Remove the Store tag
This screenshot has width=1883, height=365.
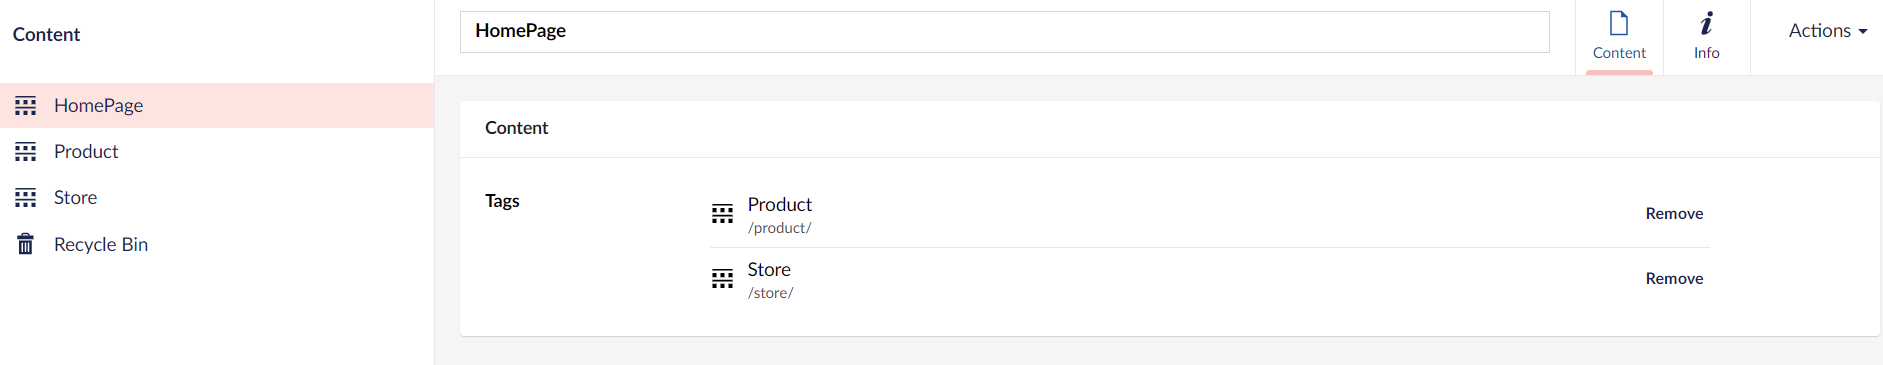tap(1674, 278)
